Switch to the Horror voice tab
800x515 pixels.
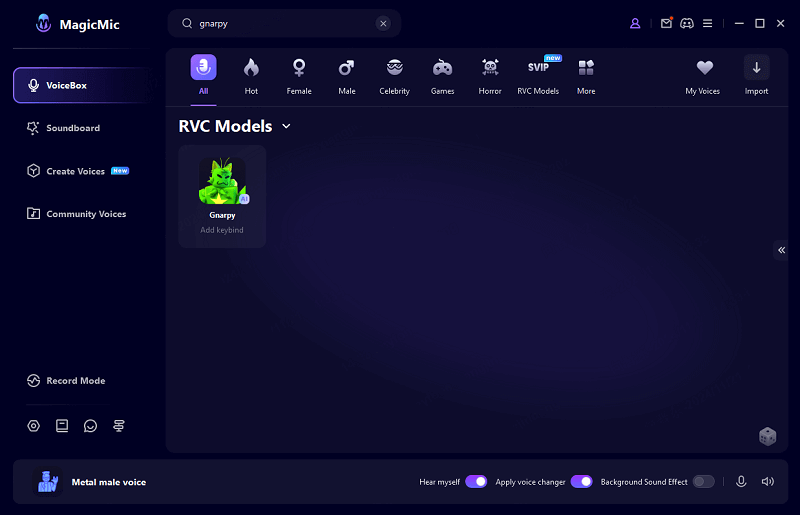coord(490,76)
